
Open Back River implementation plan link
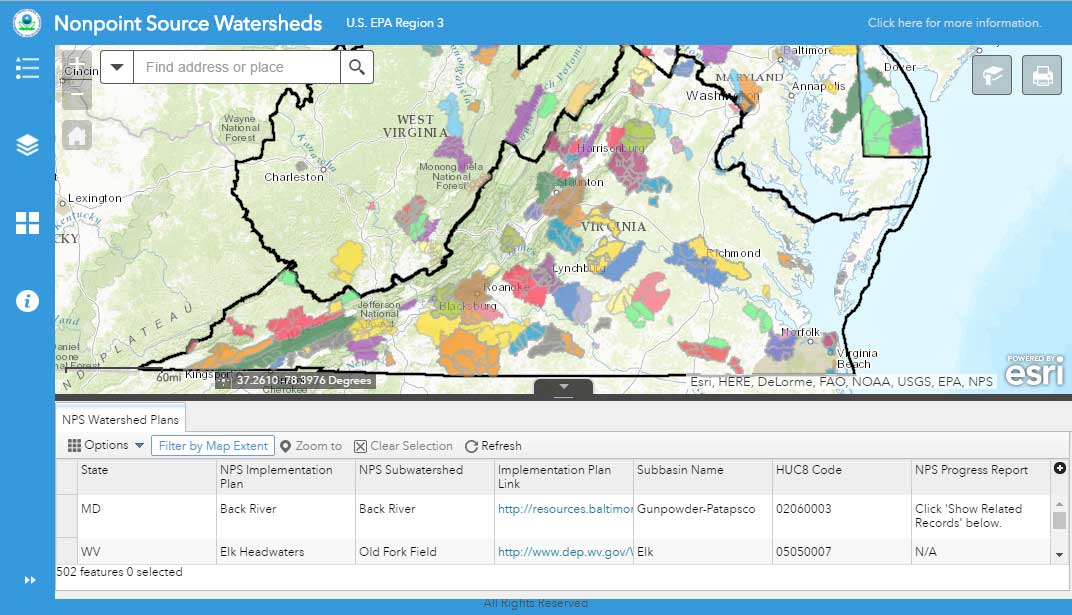click(565, 508)
